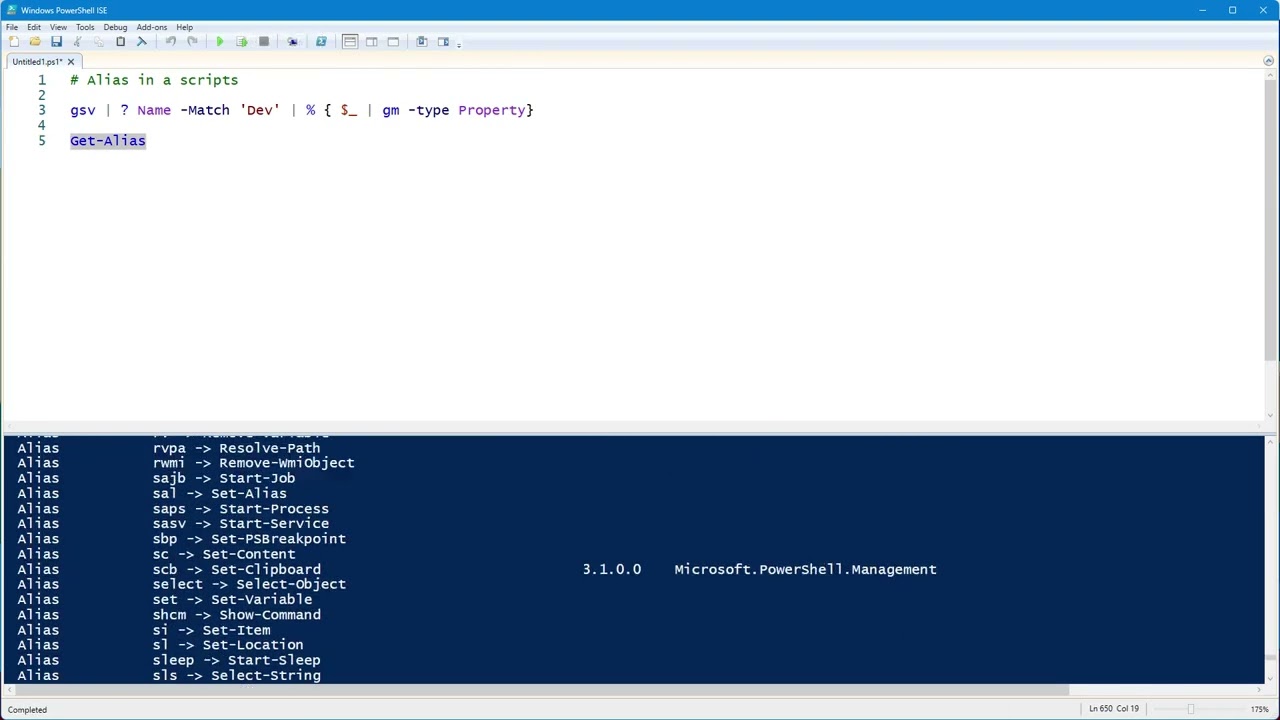
Task: Click the 3.1.0.0 version value
Action: (612, 569)
